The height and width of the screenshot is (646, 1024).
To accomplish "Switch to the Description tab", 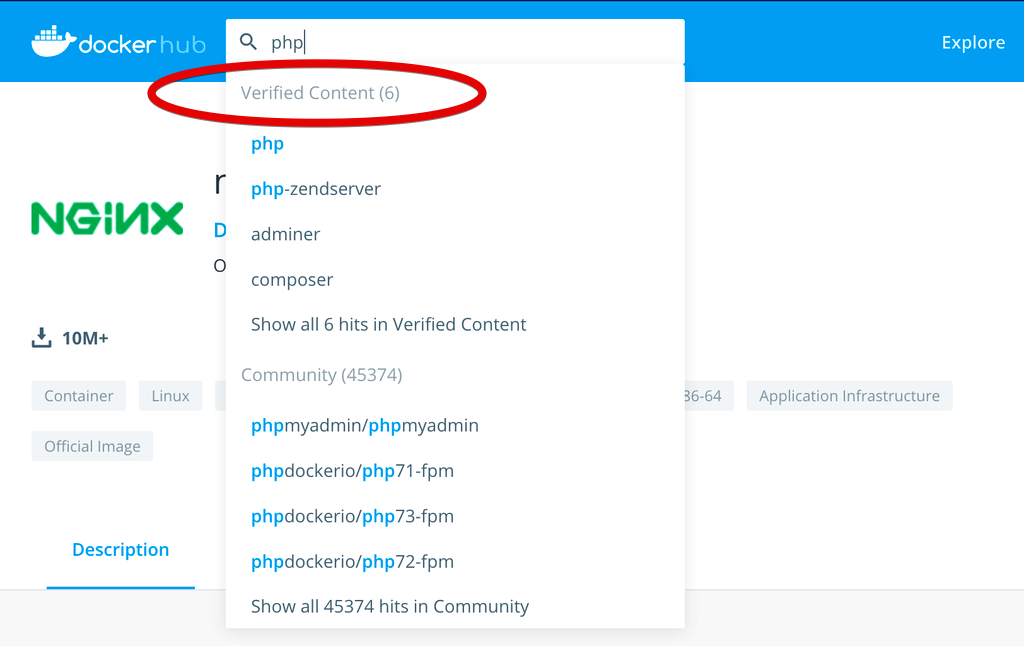I will (120, 549).
